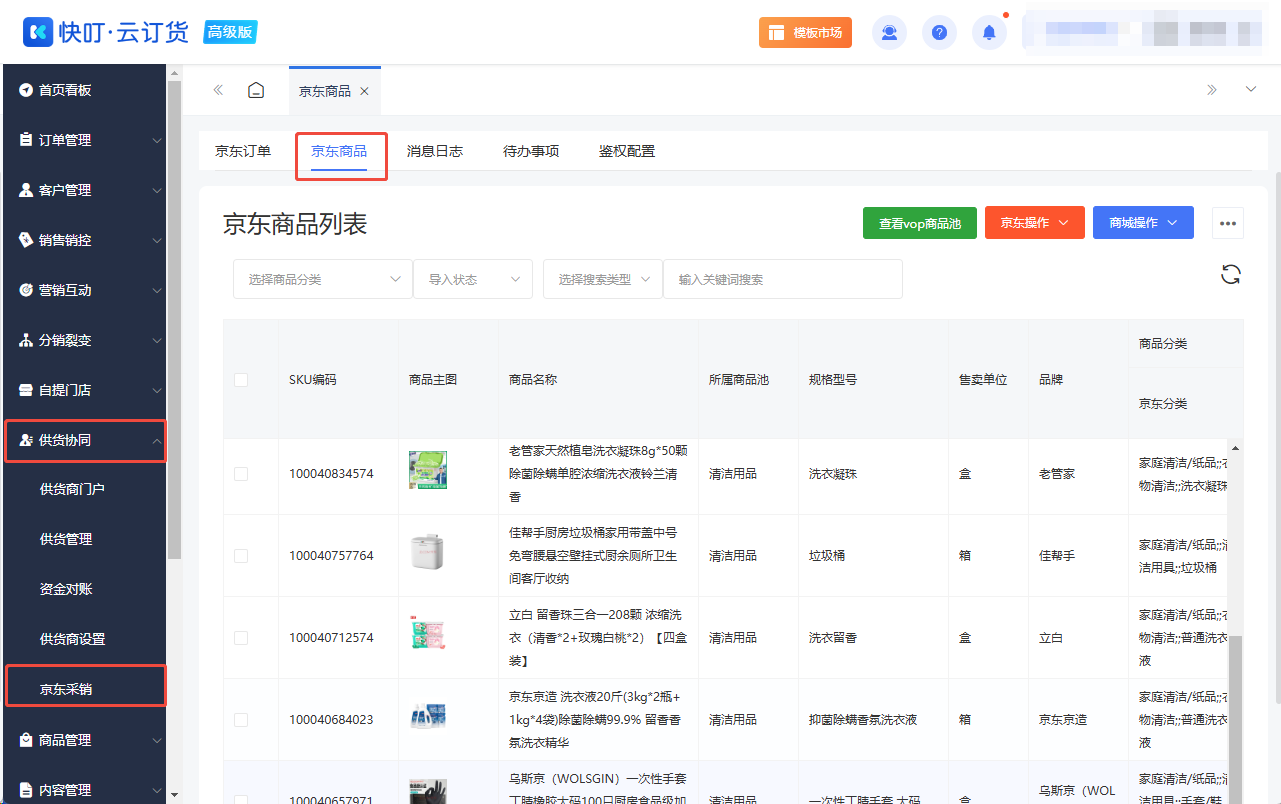1281x804 pixels.
Task: Switch to 待办事项 tab
Action: (x=531, y=152)
